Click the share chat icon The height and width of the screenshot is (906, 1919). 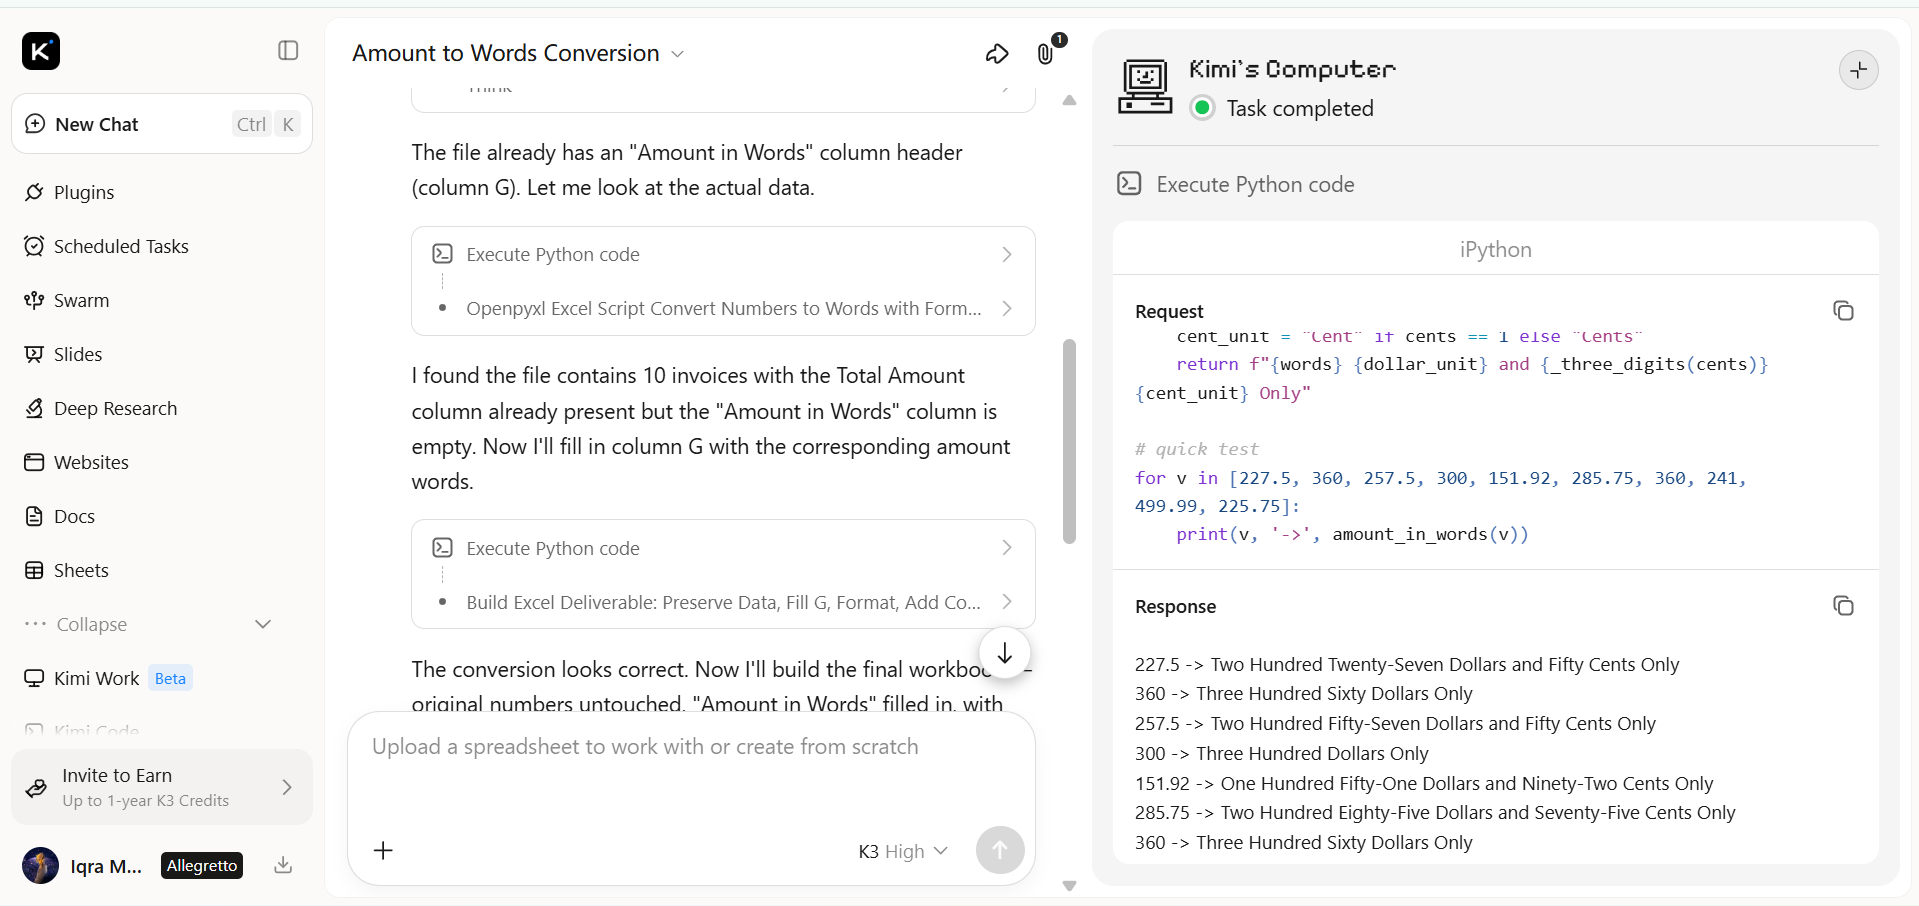pyautogui.click(x=997, y=54)
